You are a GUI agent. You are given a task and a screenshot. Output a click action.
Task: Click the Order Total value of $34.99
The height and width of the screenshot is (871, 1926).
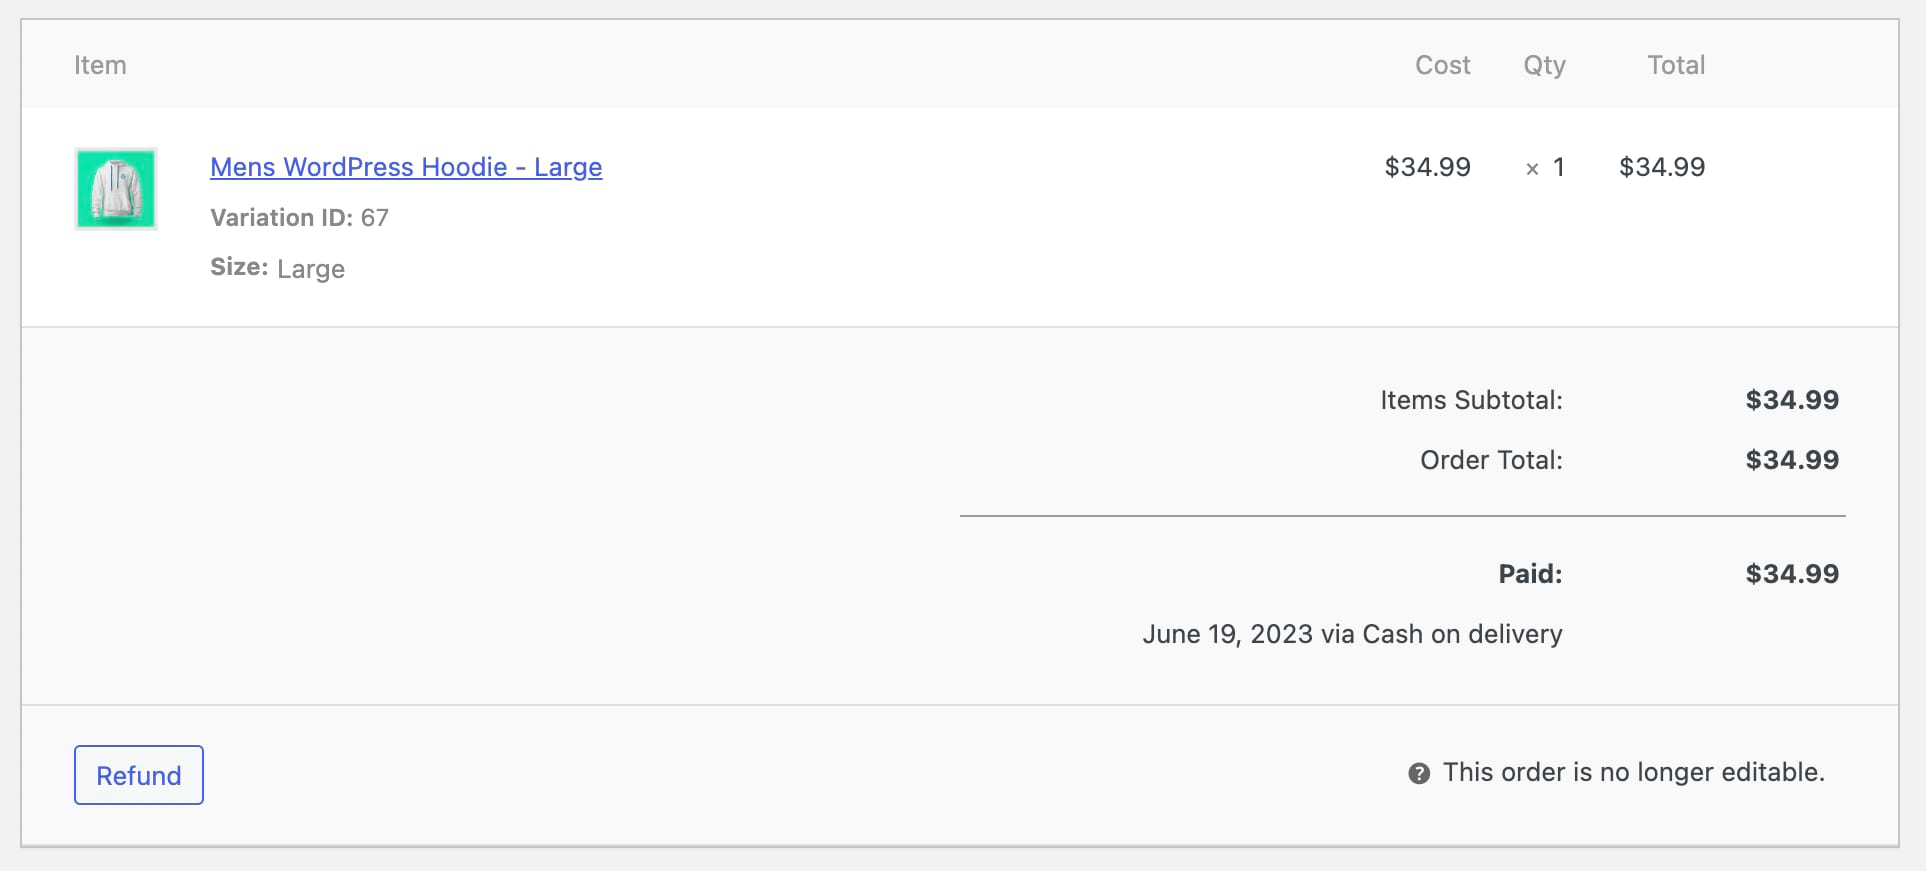(x=1792, y=460)
